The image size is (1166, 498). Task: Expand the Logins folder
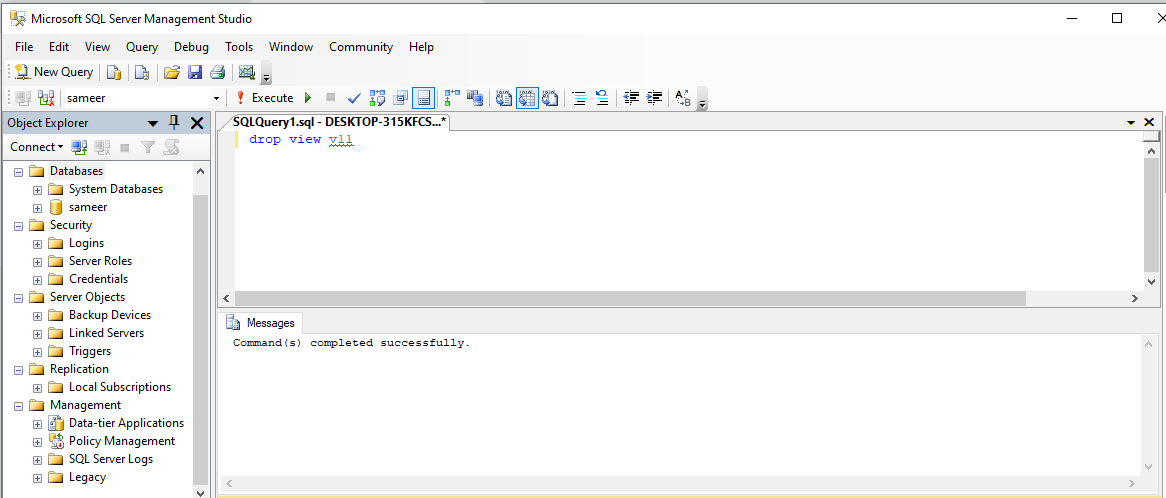point(36,244)
